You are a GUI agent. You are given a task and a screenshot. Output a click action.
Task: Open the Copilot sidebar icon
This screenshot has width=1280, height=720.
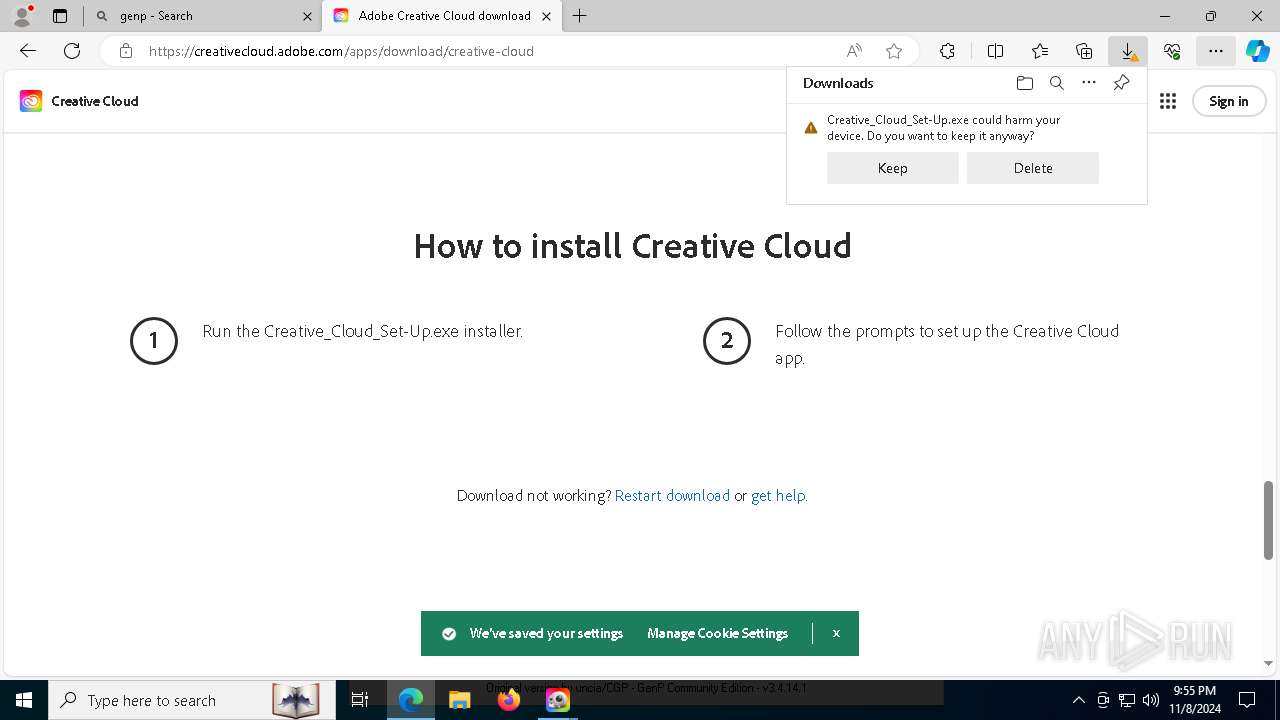[1258, 51]
